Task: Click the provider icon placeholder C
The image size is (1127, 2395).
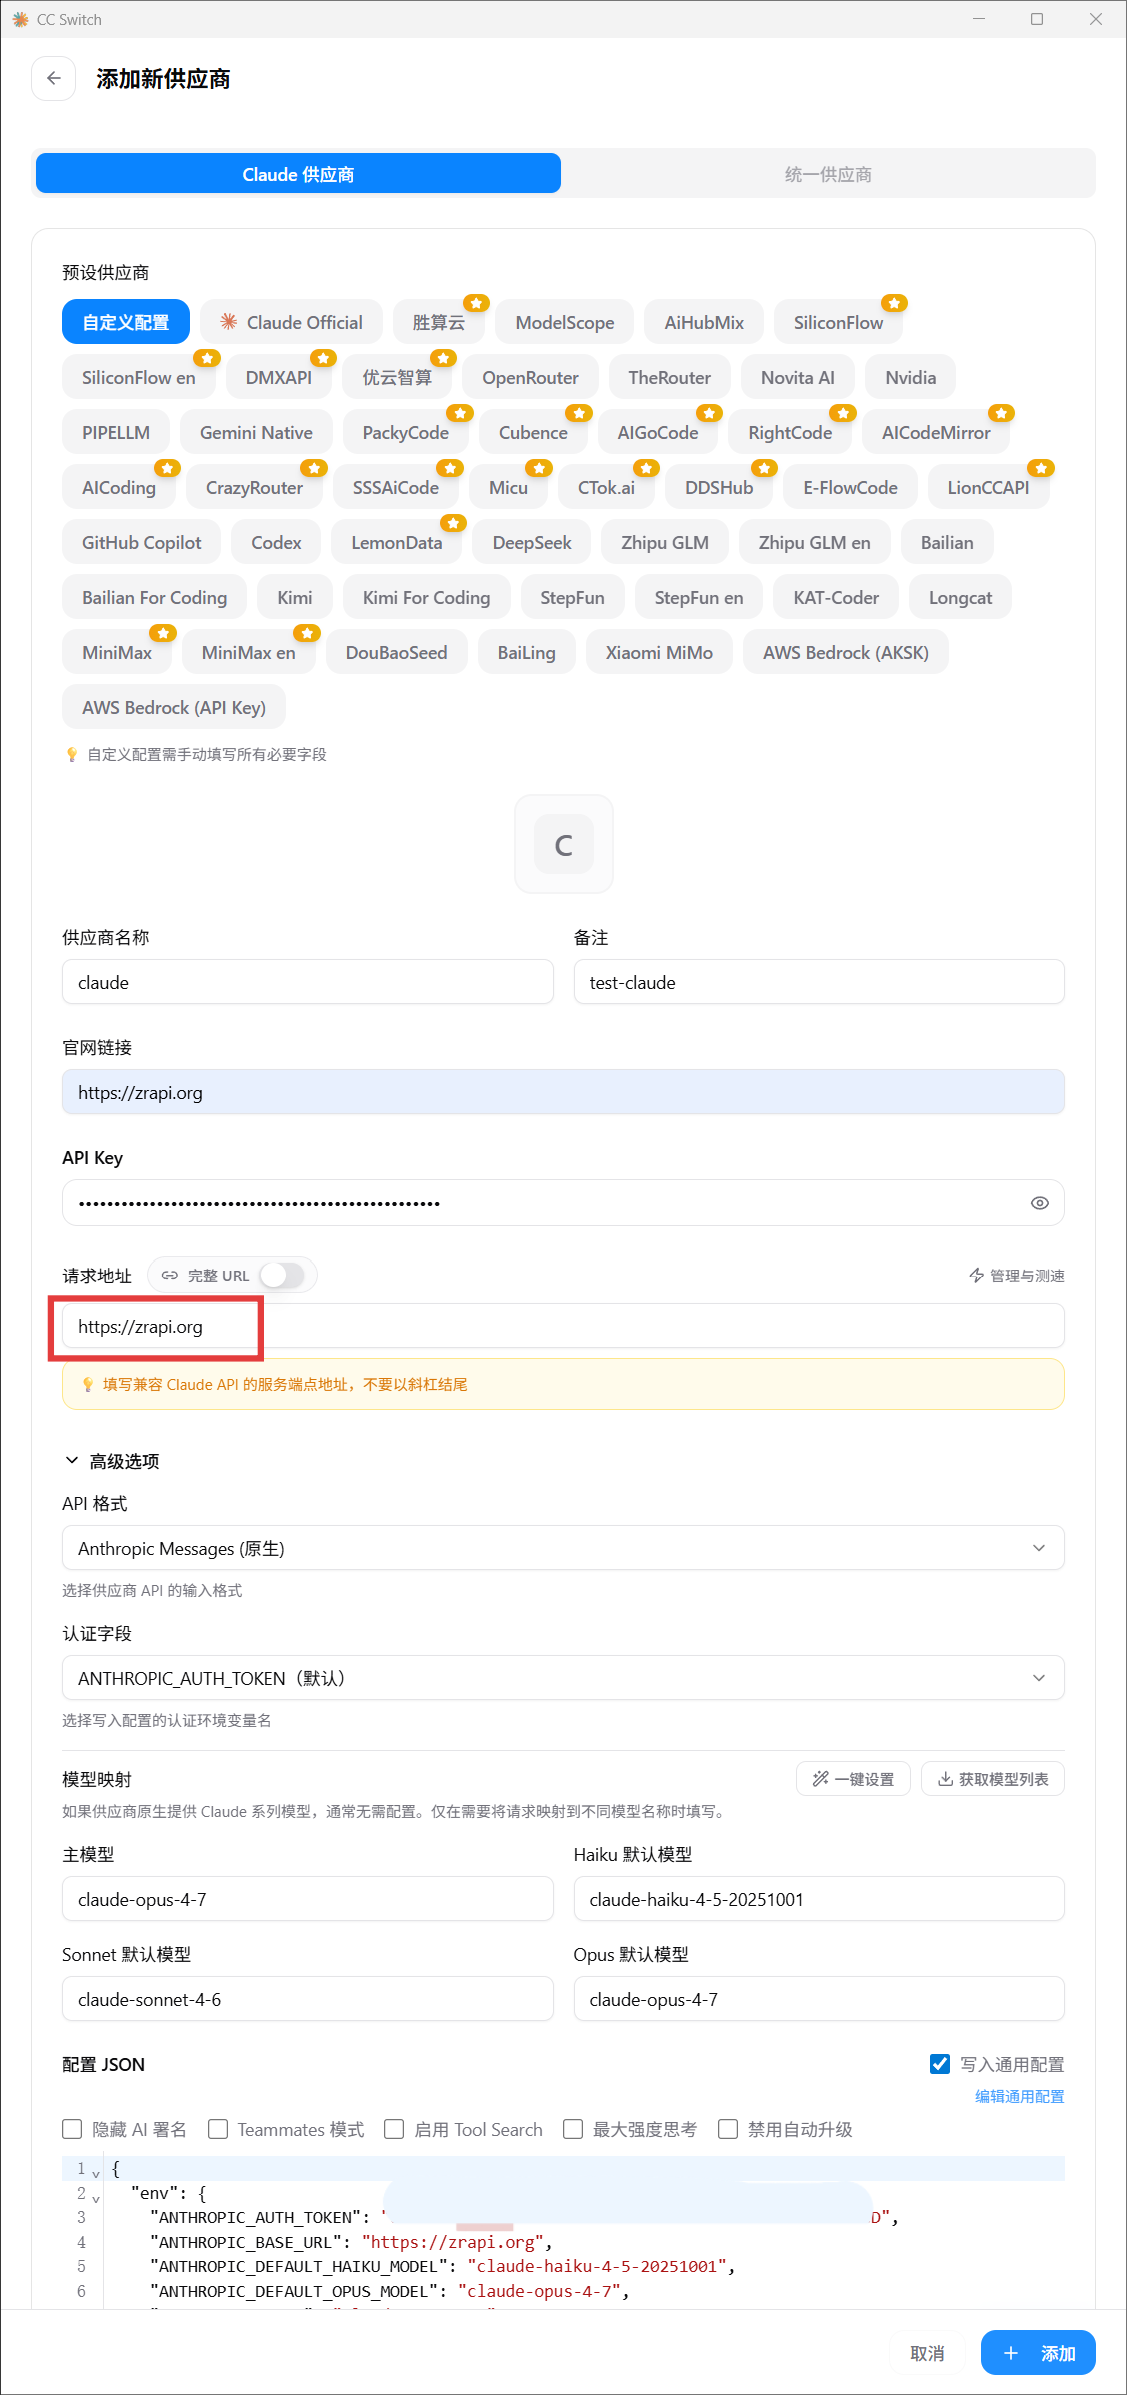Action: [x=564, y=844]
